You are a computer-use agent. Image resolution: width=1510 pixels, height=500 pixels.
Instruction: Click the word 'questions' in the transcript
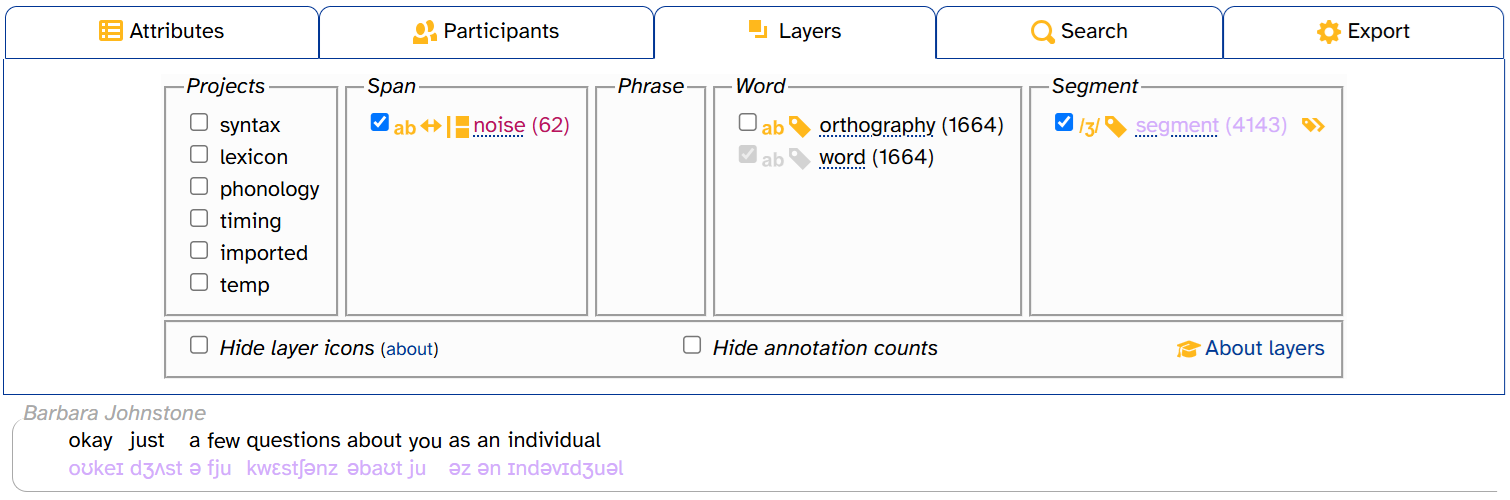pyautogui.click(x=294, y=440)
